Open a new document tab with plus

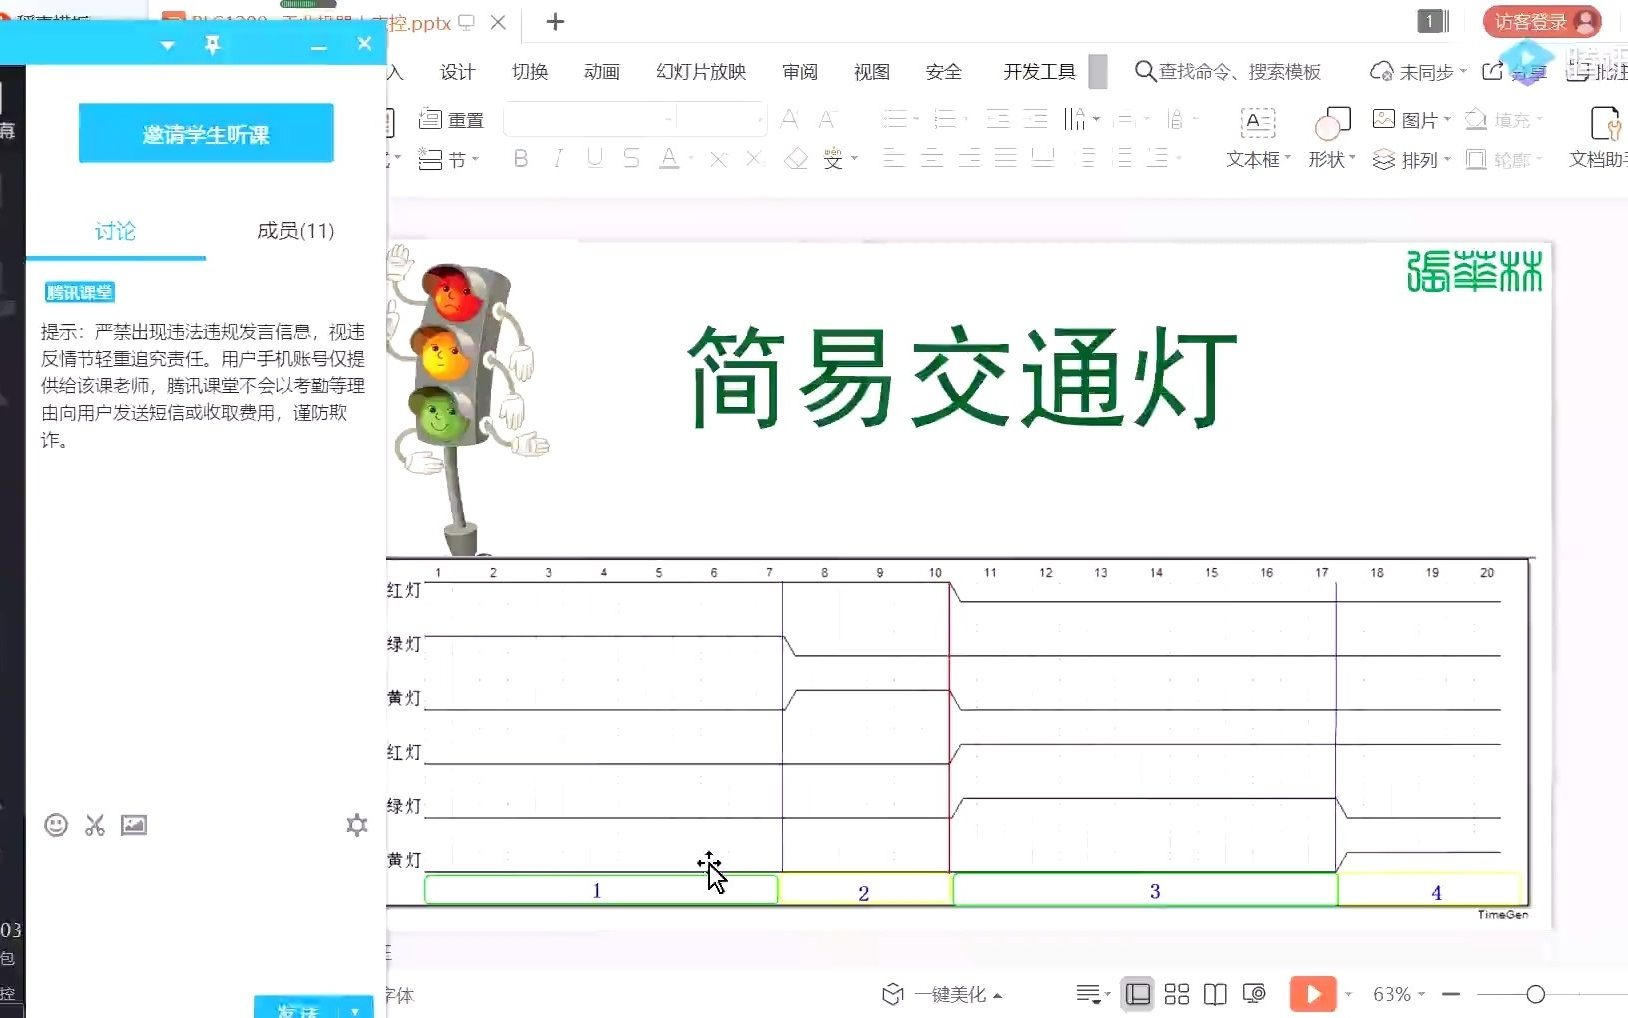pyautogui.click(x=556, y=22)
